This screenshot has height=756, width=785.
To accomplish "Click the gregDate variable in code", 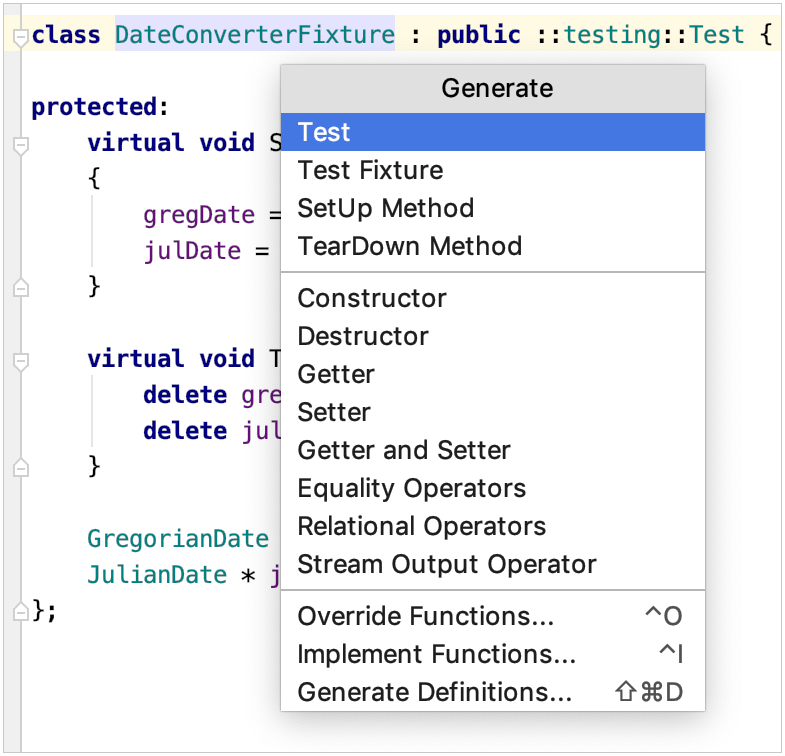I will (199, 215).
